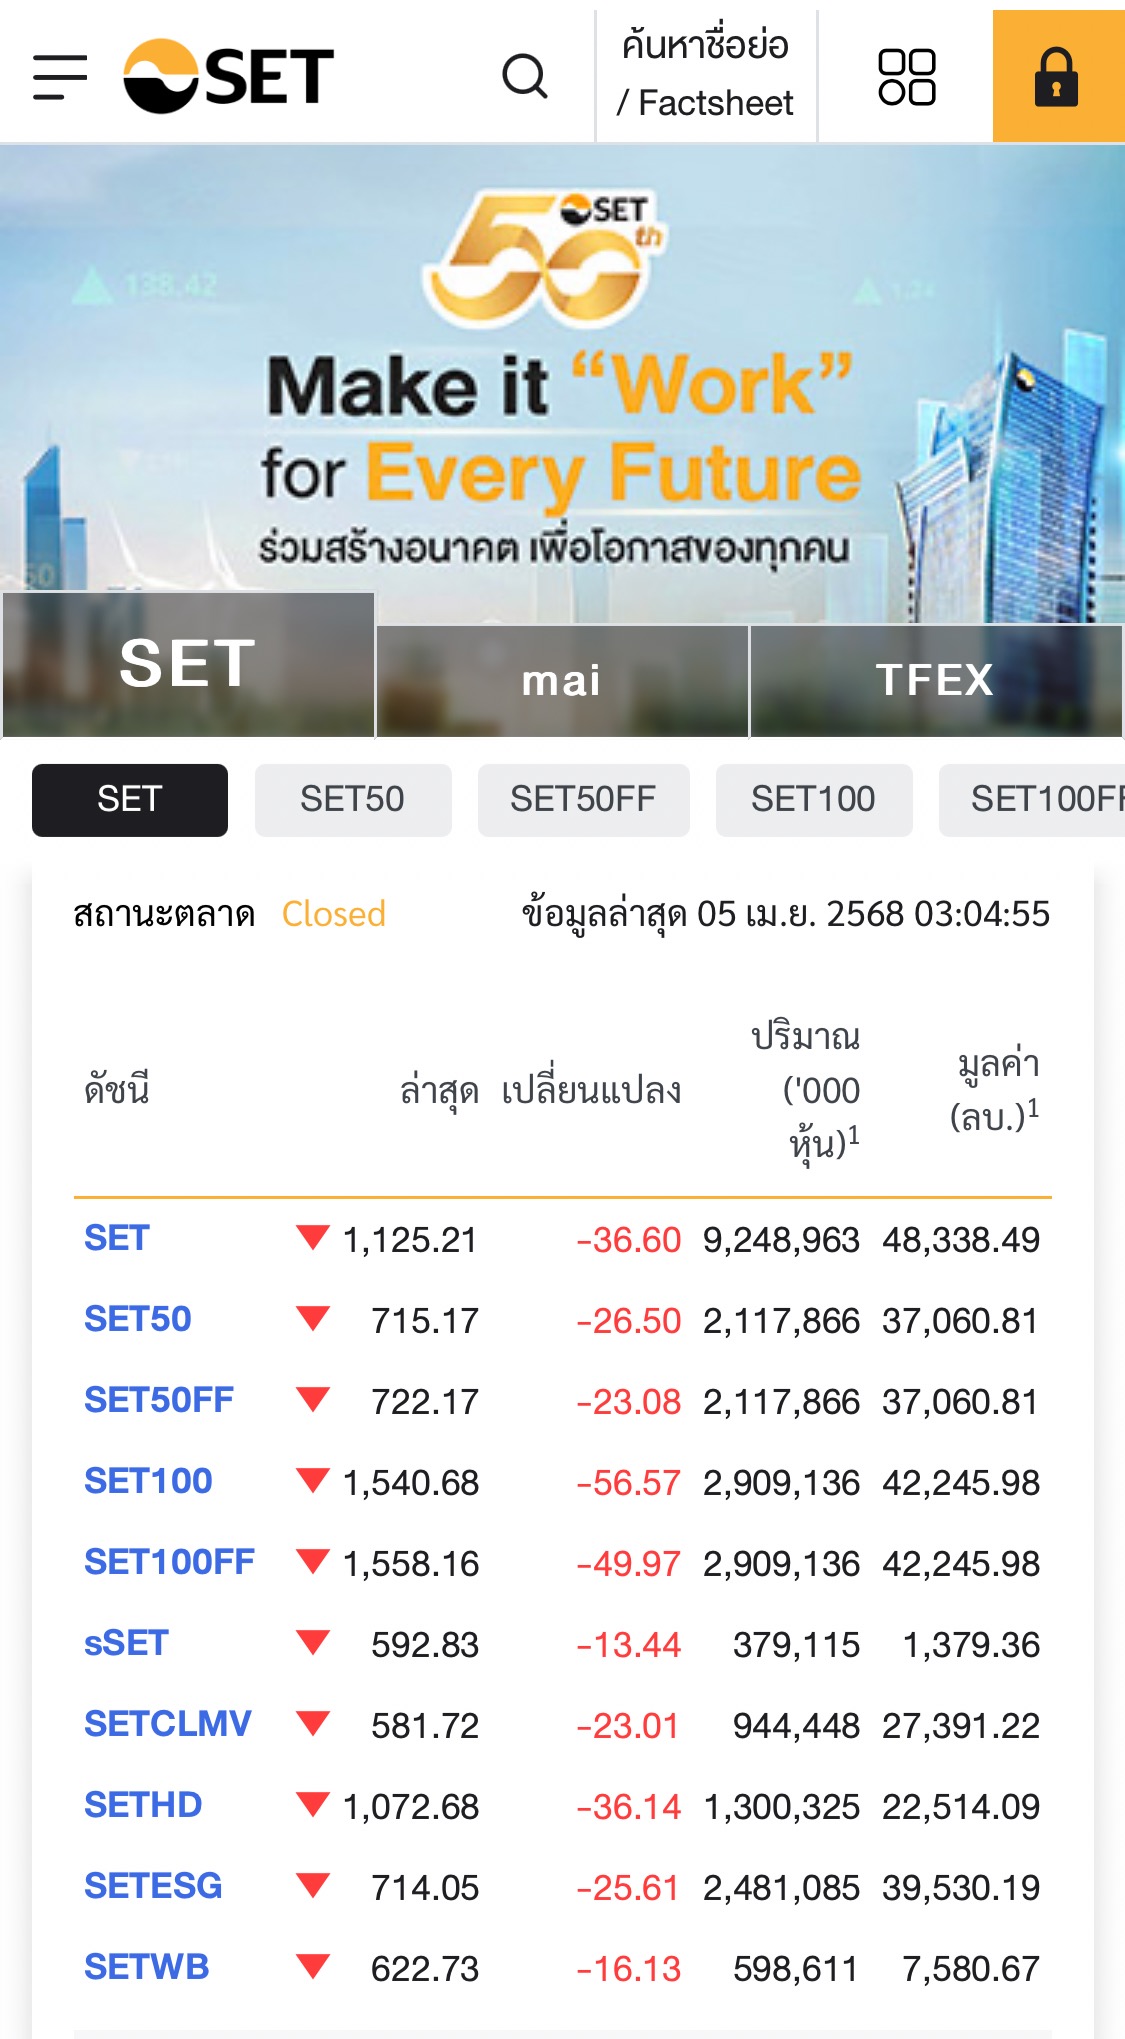Viewport: 1125px width, 2039px height.
Task: Click the SET 50th anniversary banner
Action: [562, 380]
